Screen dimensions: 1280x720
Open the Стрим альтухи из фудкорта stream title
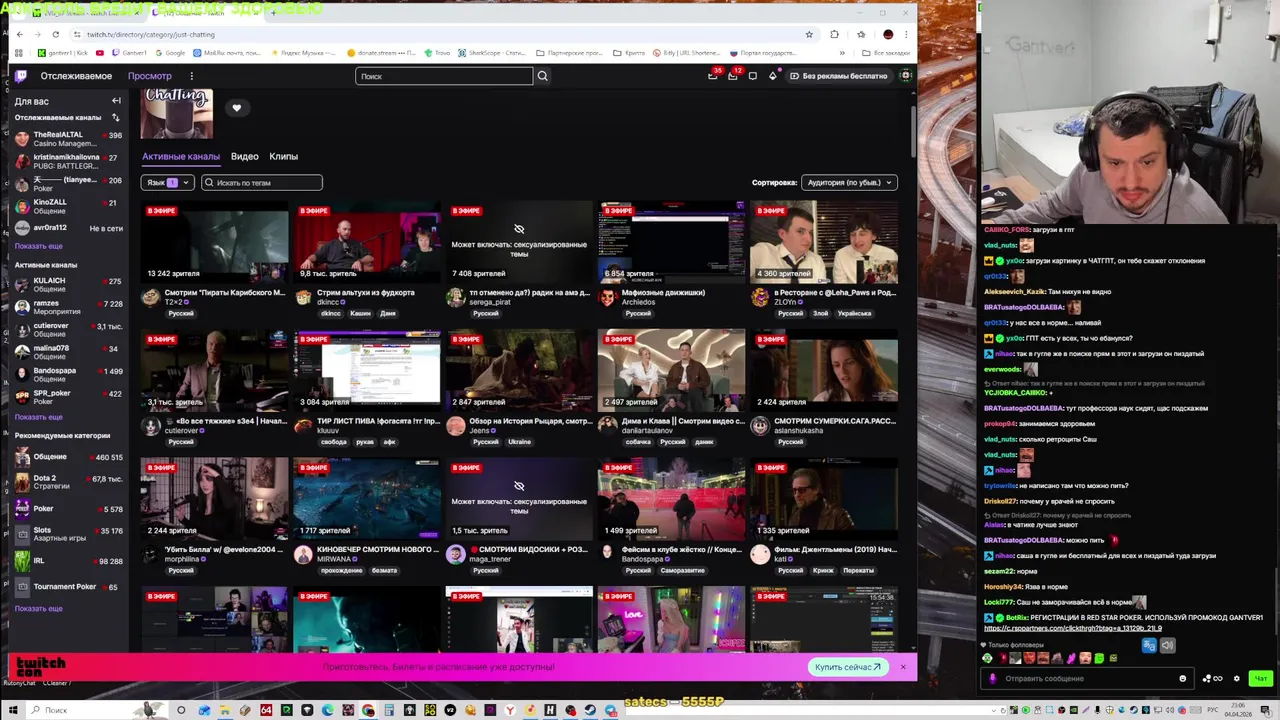click(x=366, y=293)
